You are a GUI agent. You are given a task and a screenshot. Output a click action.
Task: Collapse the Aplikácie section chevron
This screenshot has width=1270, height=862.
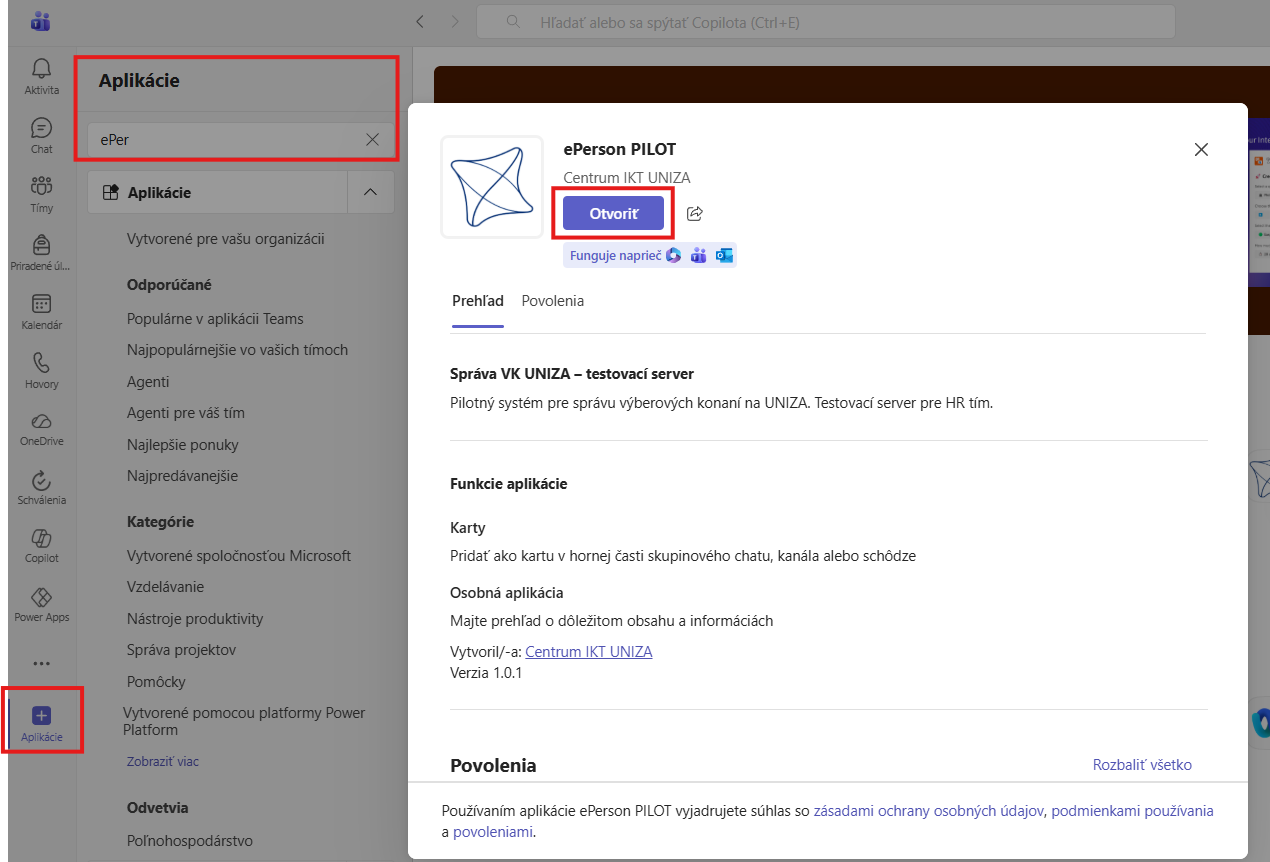point(370,192)
